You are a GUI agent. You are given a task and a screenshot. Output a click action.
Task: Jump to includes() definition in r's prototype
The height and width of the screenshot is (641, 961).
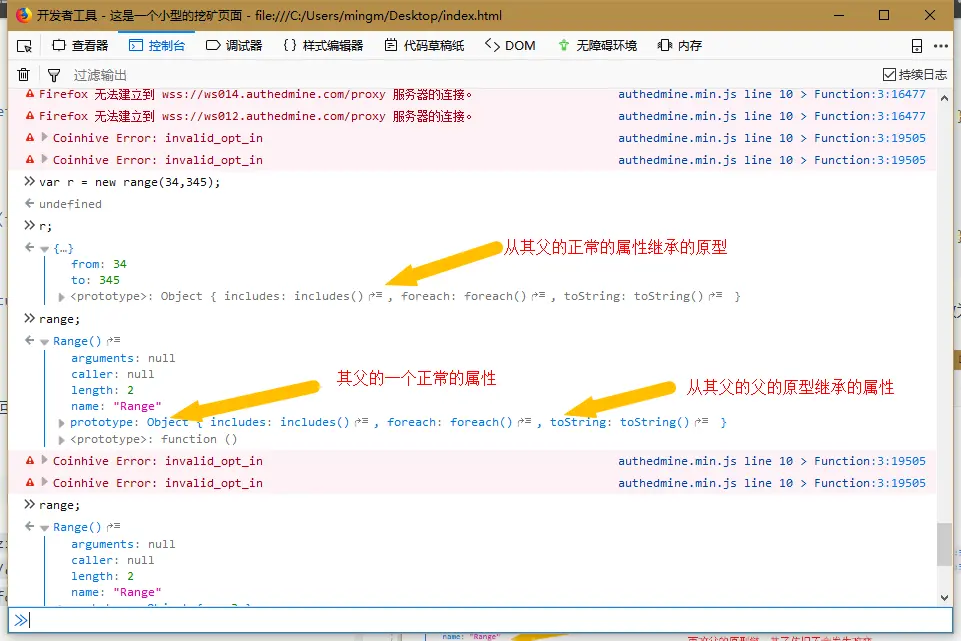(x=376, y=296)
